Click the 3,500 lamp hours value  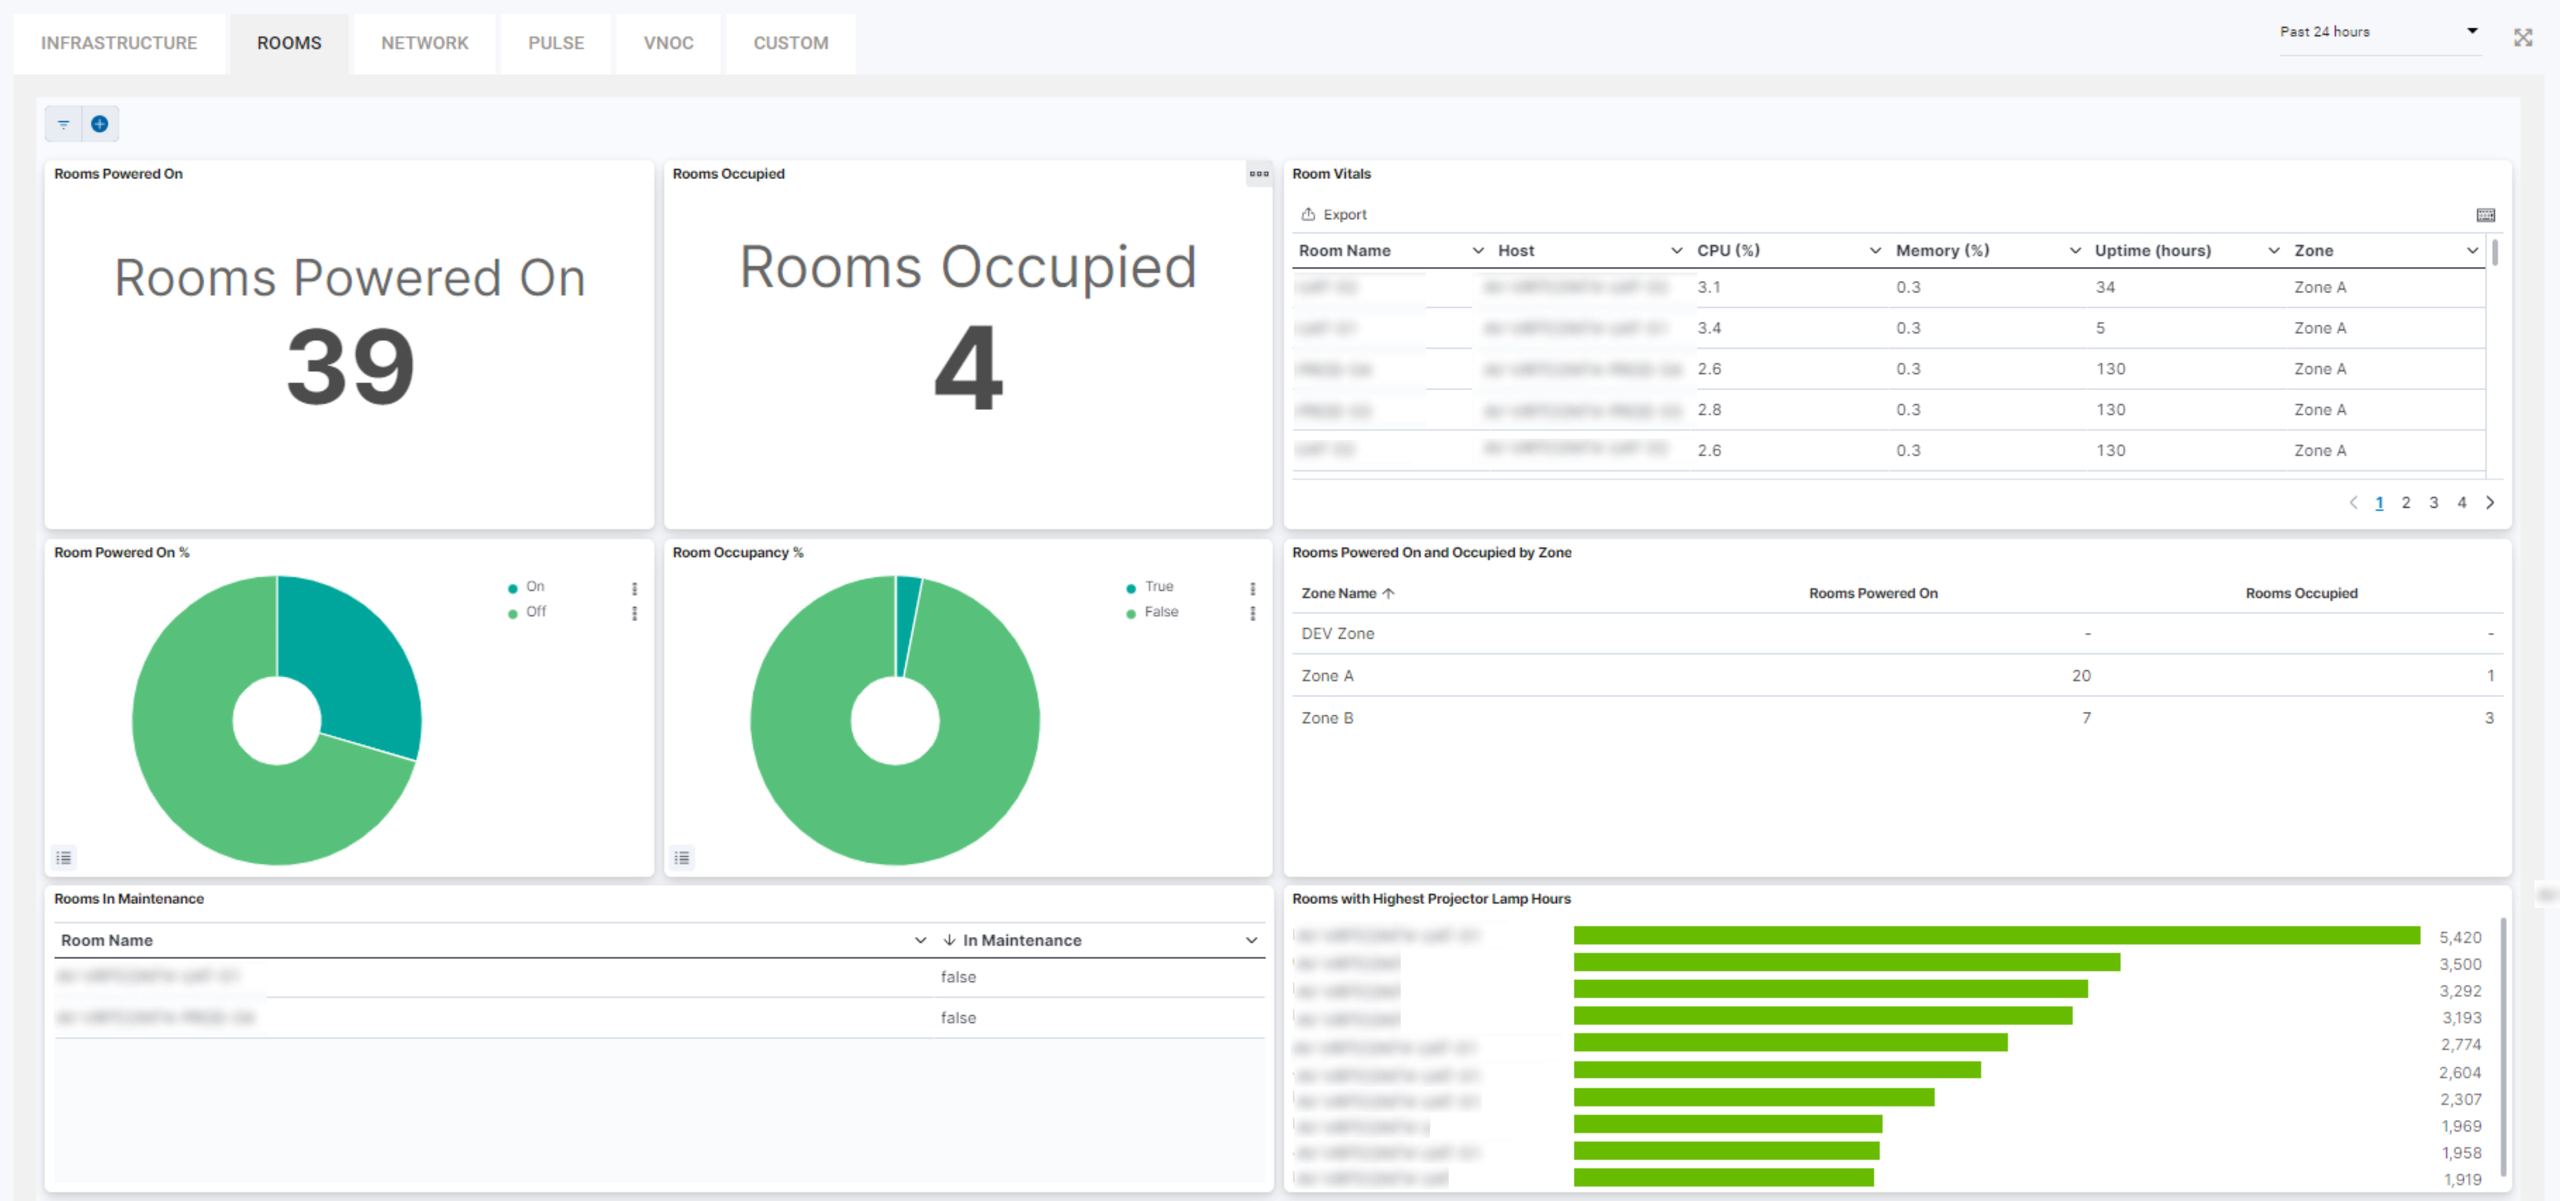(x=2460, y=964)
